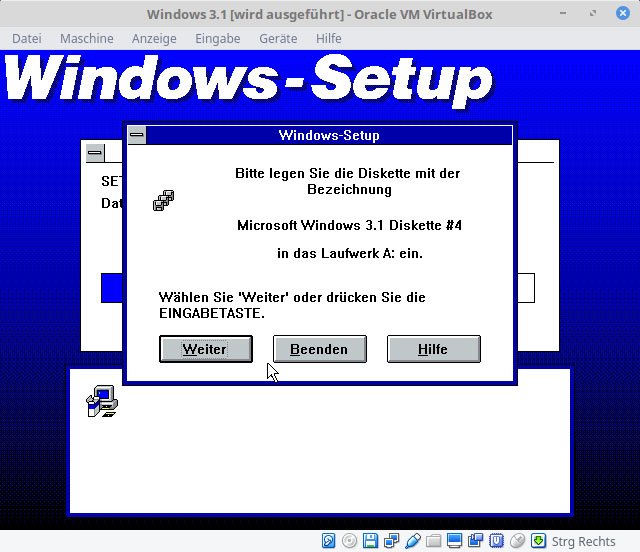This screenshot has height=552, width=640.
Task: Click the CPU virtualization chip icon
Action: coord(496,541)
